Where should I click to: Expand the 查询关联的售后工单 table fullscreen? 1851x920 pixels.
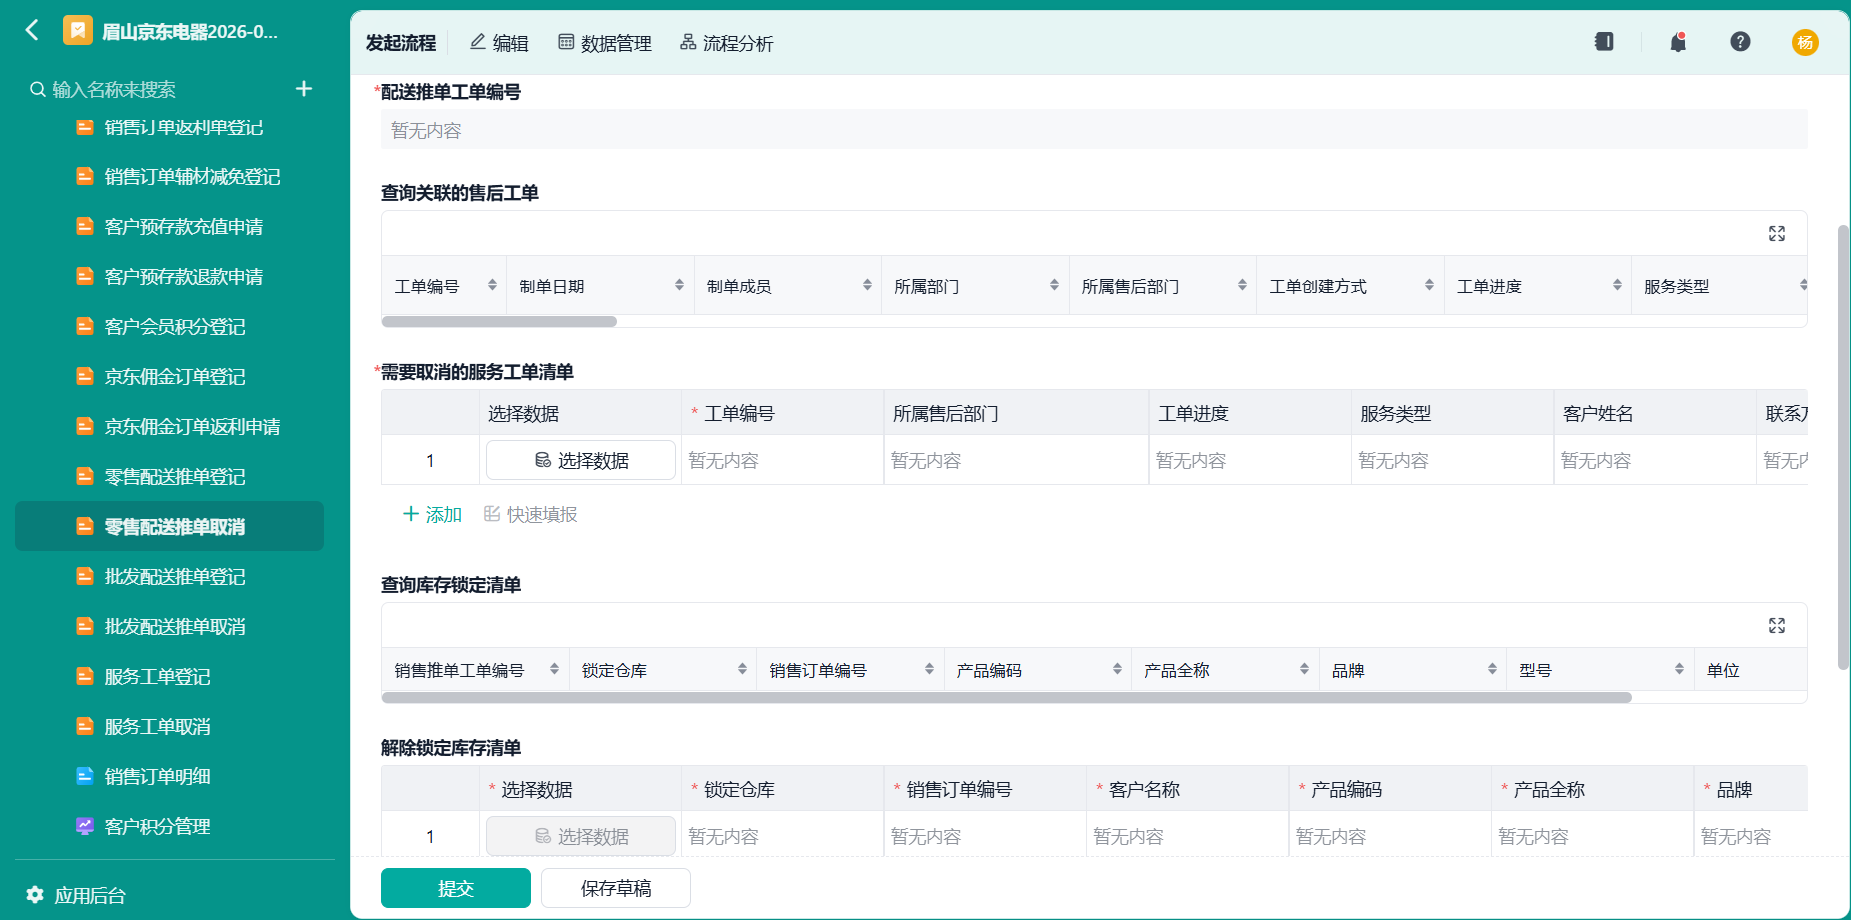point(1777,233)
